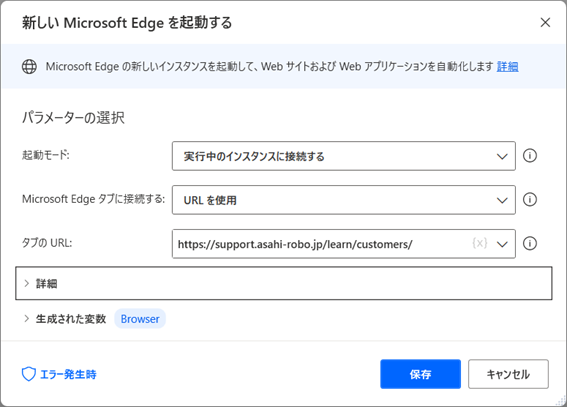Screen dimensions: 567x407
Task: Expand the 詳細 section
Action: 284,283
